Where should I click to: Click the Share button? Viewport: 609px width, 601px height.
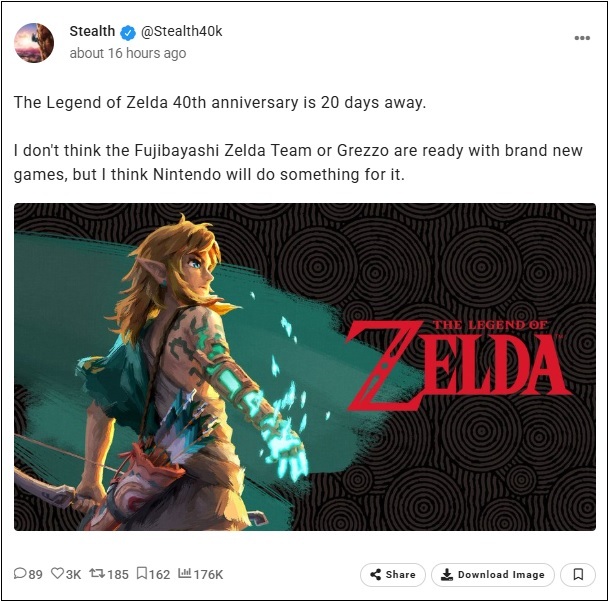click(x=392, y=575)
